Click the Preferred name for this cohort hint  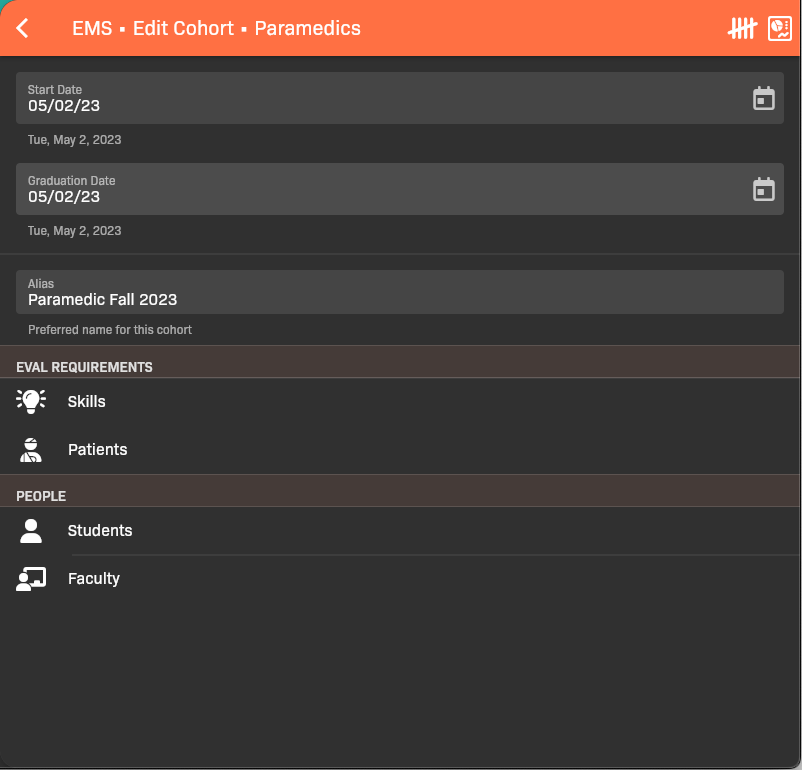click(110, 329)
